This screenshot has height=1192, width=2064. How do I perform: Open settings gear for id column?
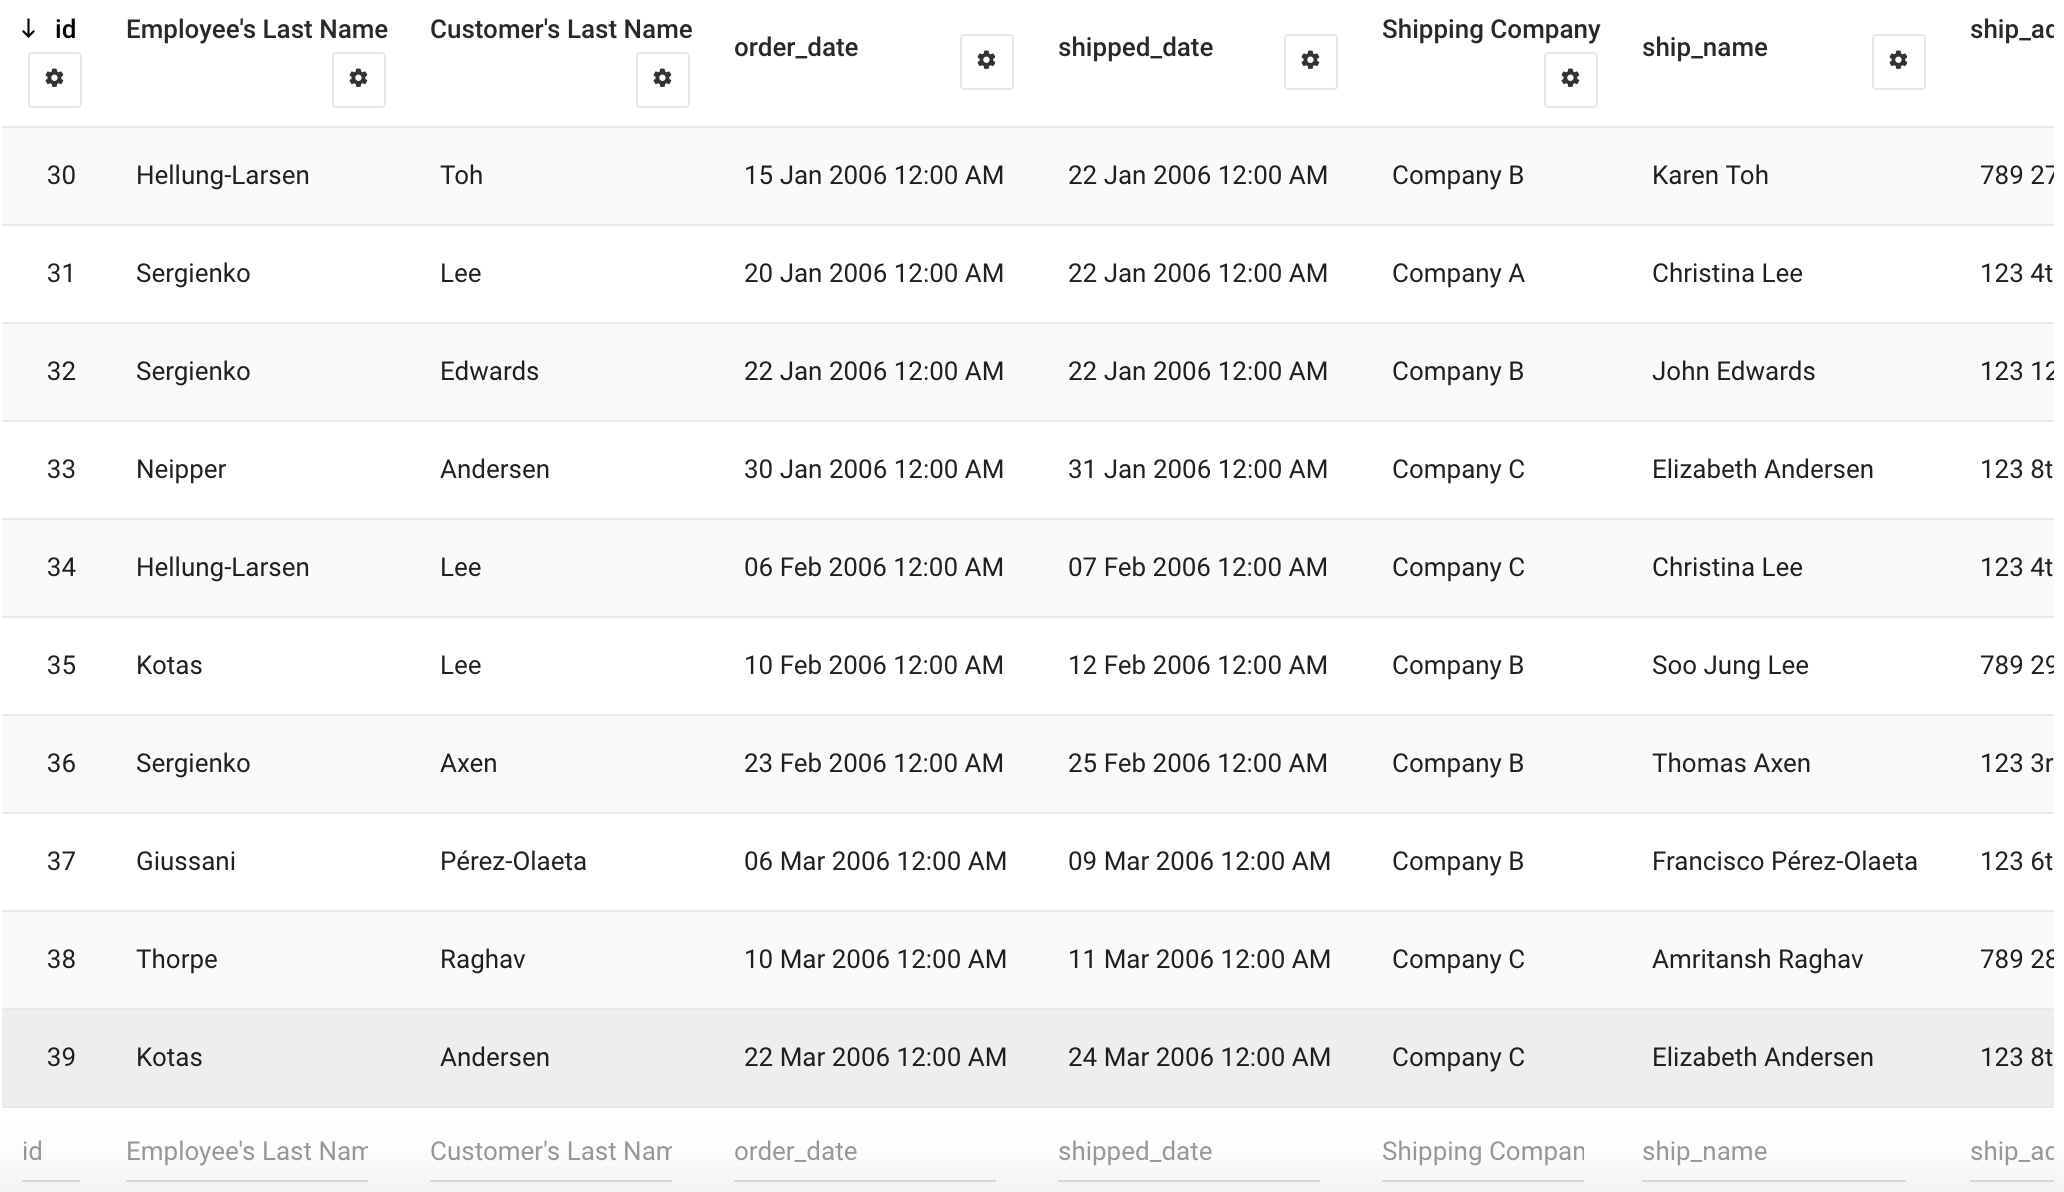[x=55, y=79]
